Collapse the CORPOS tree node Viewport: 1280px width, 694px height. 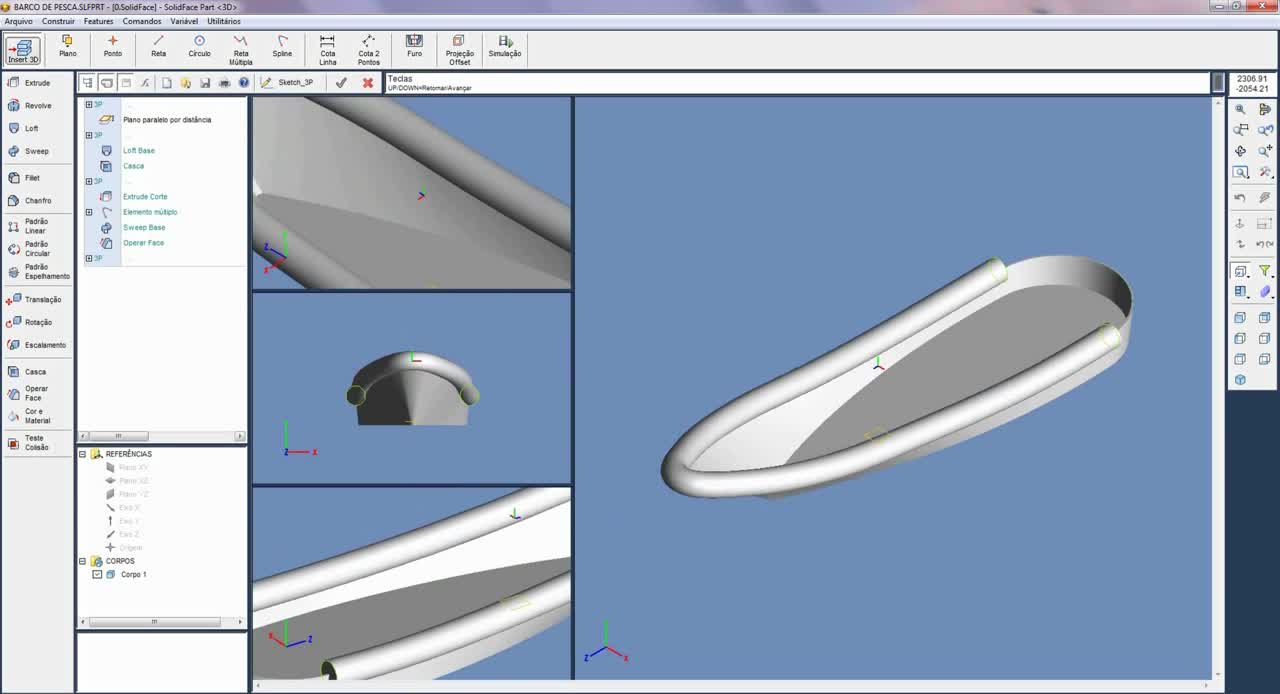pyautogui.click(x=83, y=561)
